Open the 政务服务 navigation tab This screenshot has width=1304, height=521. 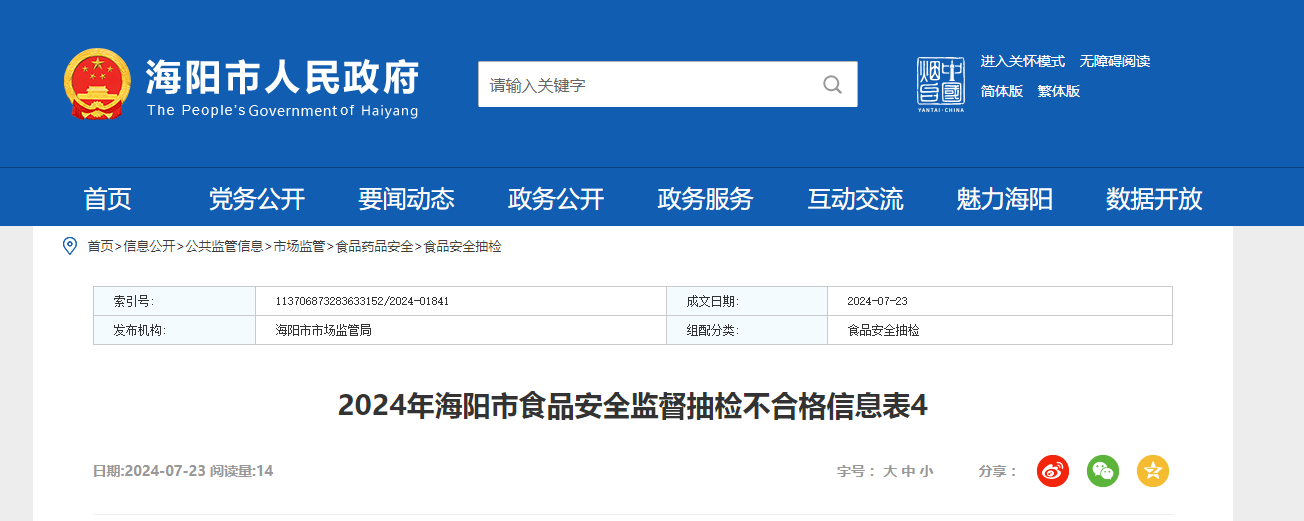[705, 199]
